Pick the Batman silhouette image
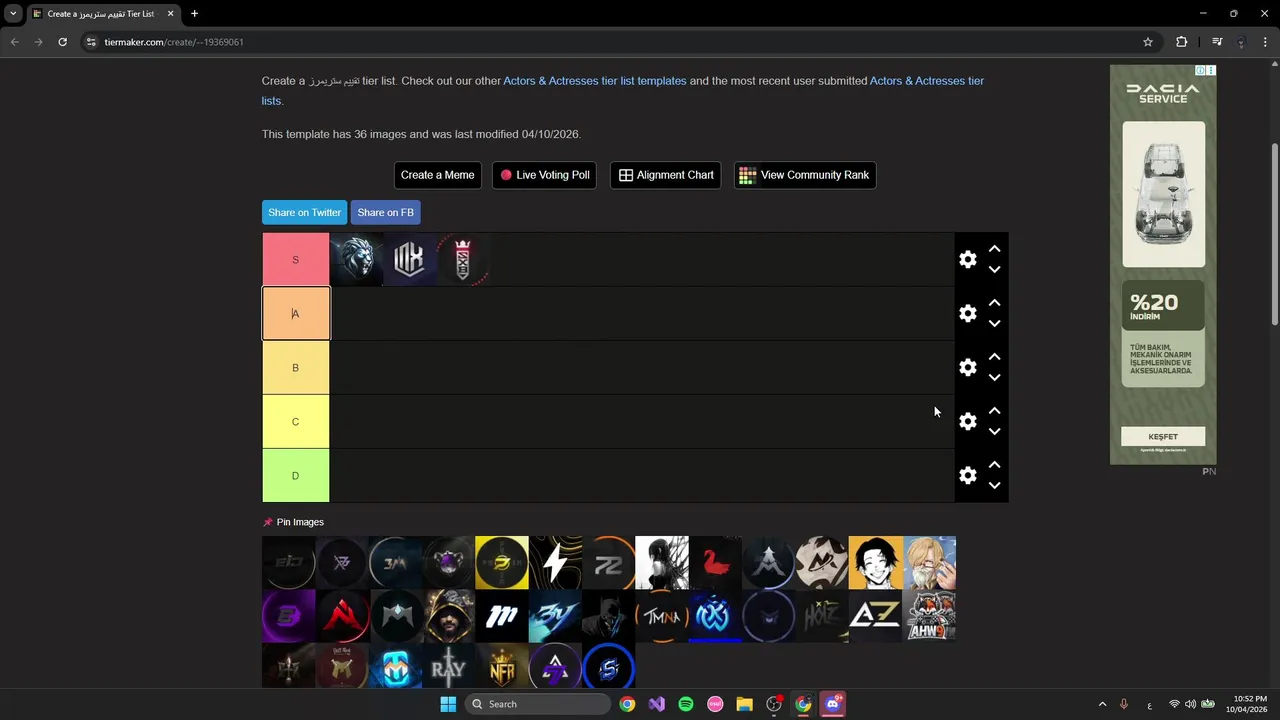Image resolution: width=1280 pixels, height=720 pixels. coord(608,616)
